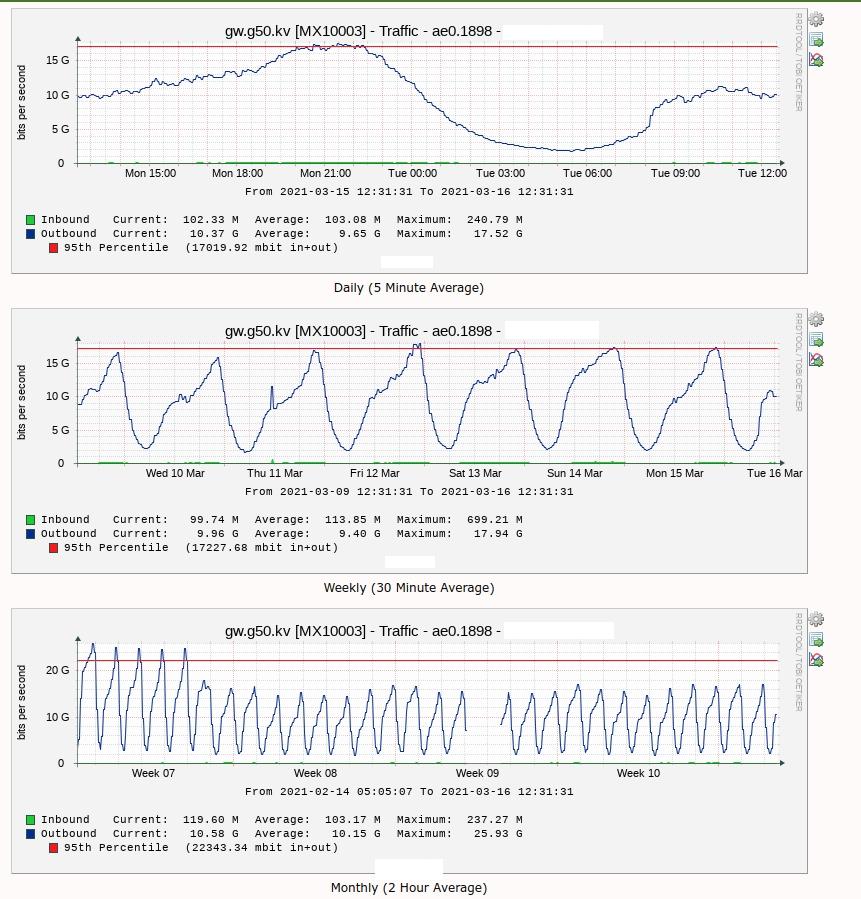The height and width of the screenshot is (899, 861).
Task: Click the "Week 10" axis label
Action: tap(638, 773)
